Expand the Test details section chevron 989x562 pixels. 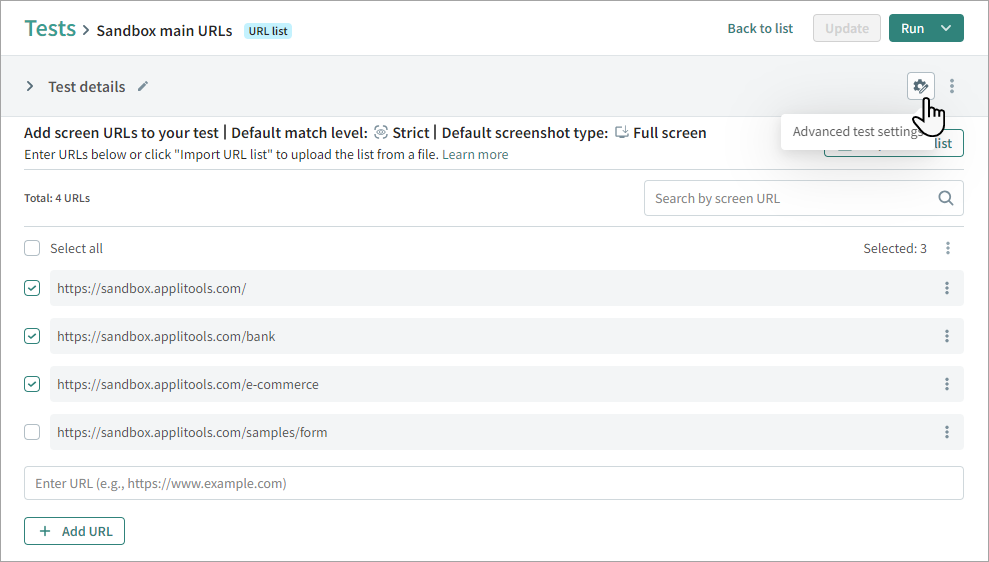tap(30, 86)
